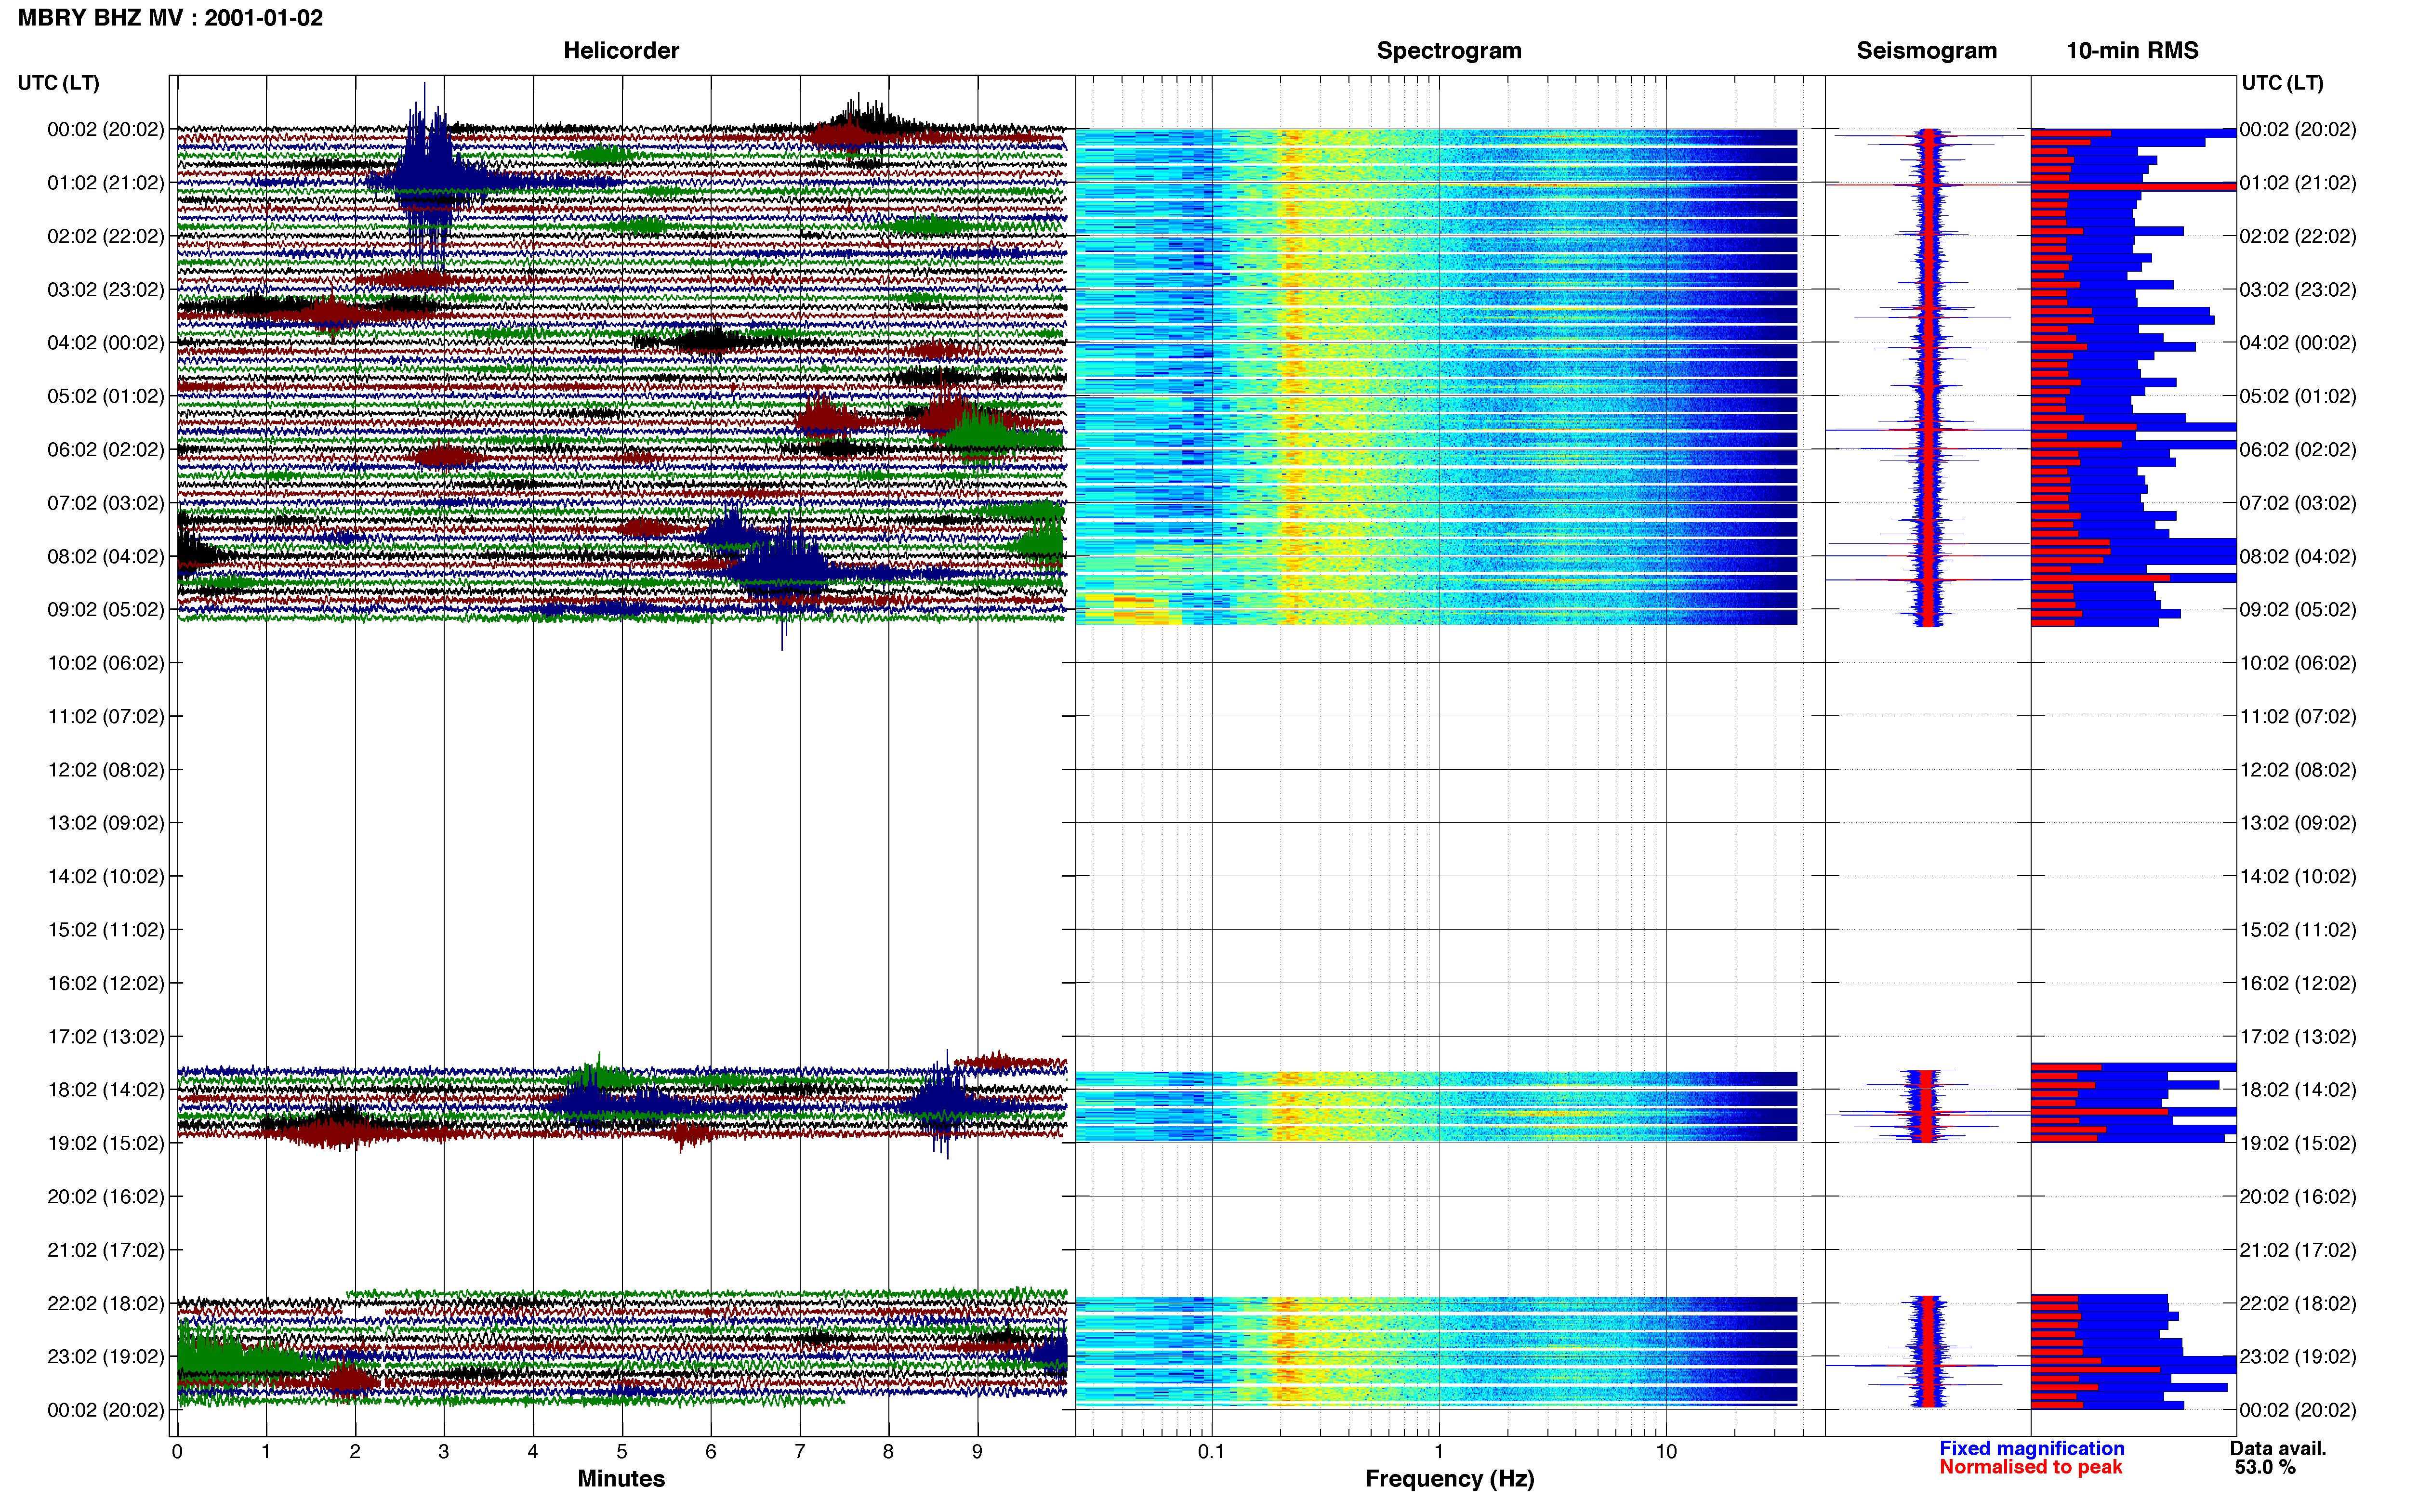
Task: Click the 'Frequency (Hz)' x-axis label
Action: pyautogui.click(x=1449, y=1479)
